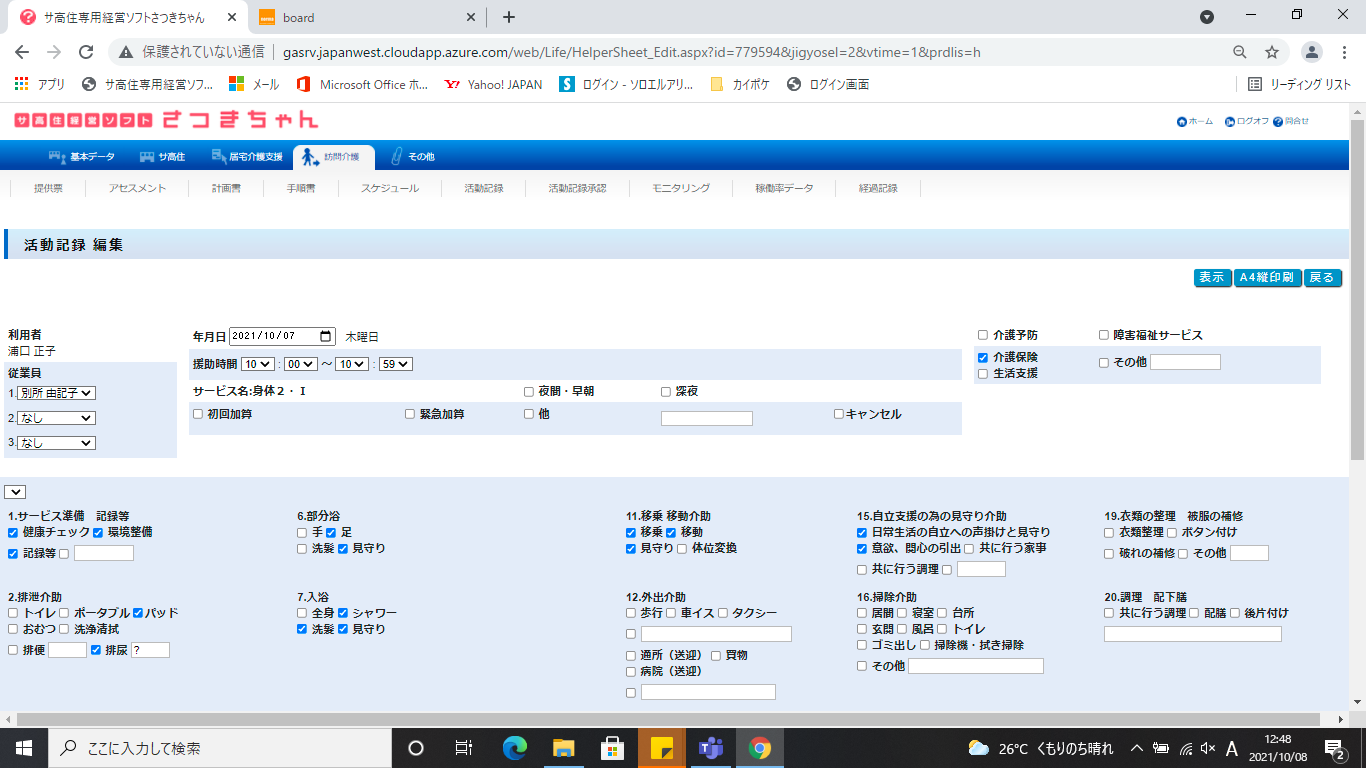
Task: Uncheck the 健康チェック checkbox
Action: coord(13,533)
